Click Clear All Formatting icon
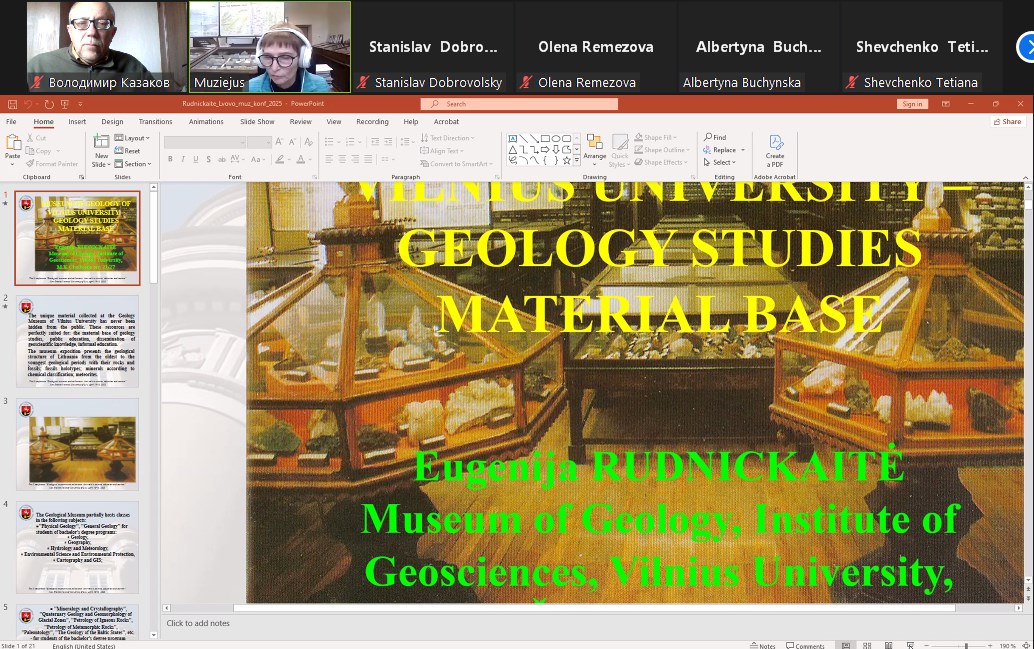Screen dimensions: 1034x649 click(x=309, y=142)
